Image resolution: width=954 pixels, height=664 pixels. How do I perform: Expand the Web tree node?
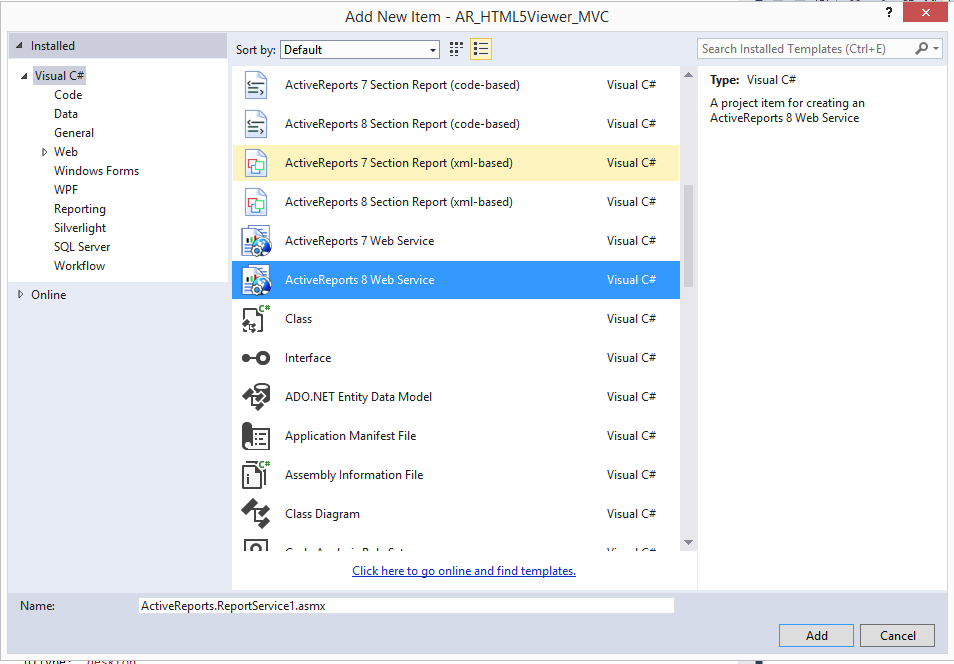tap(44, 152)
